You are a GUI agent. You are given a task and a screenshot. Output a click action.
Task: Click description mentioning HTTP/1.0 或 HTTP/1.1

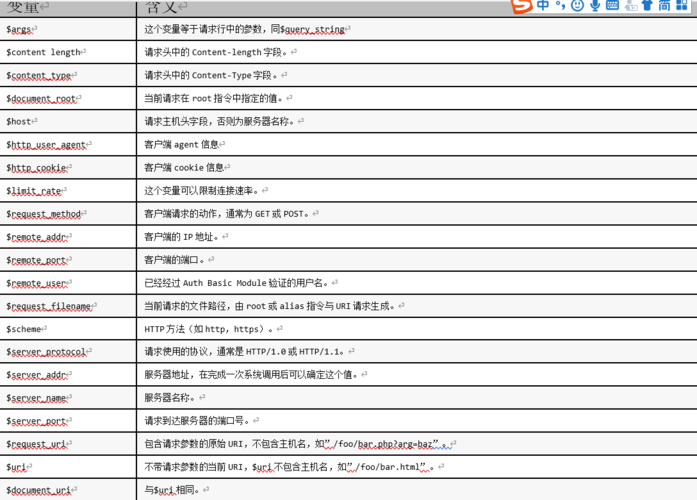click(x=244, y=352)
